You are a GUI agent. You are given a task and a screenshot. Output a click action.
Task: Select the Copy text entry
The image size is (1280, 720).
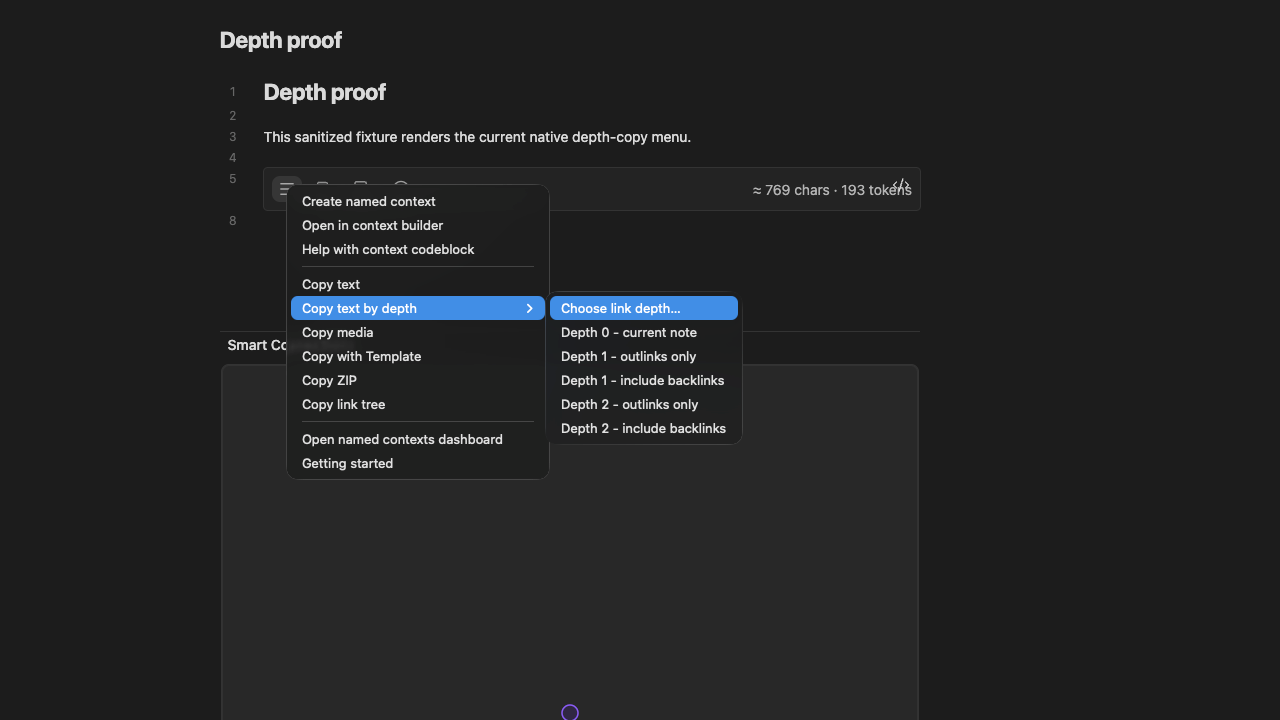pyautogui.click(x=418, y=284)
